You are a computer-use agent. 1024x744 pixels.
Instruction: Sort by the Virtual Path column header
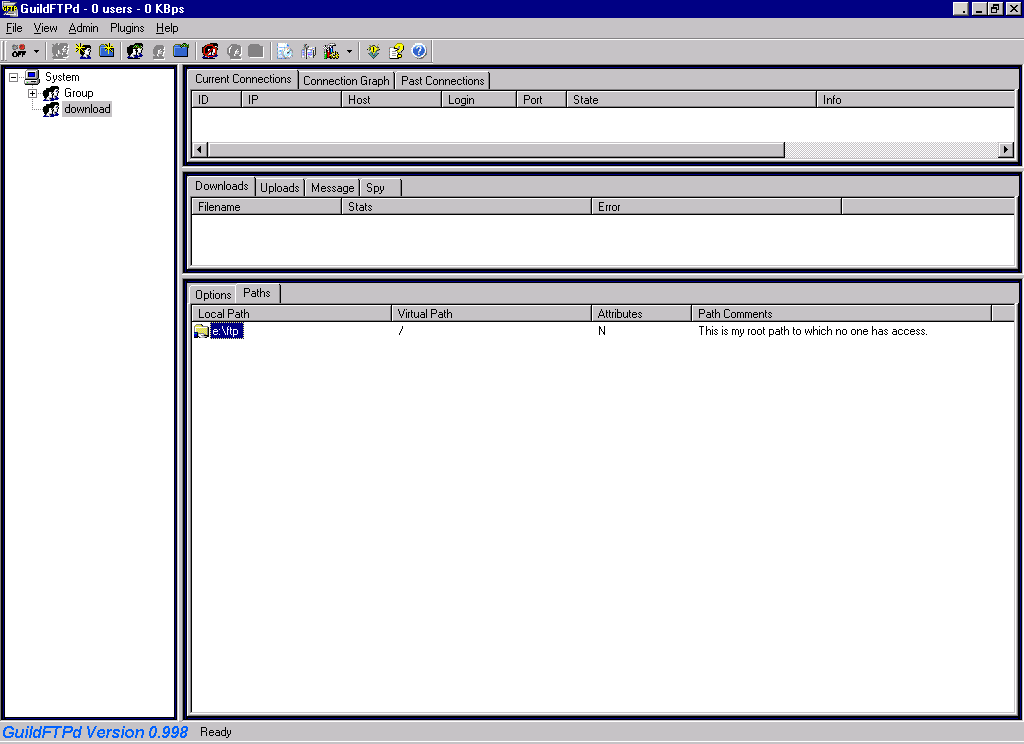tap(491, 314)
